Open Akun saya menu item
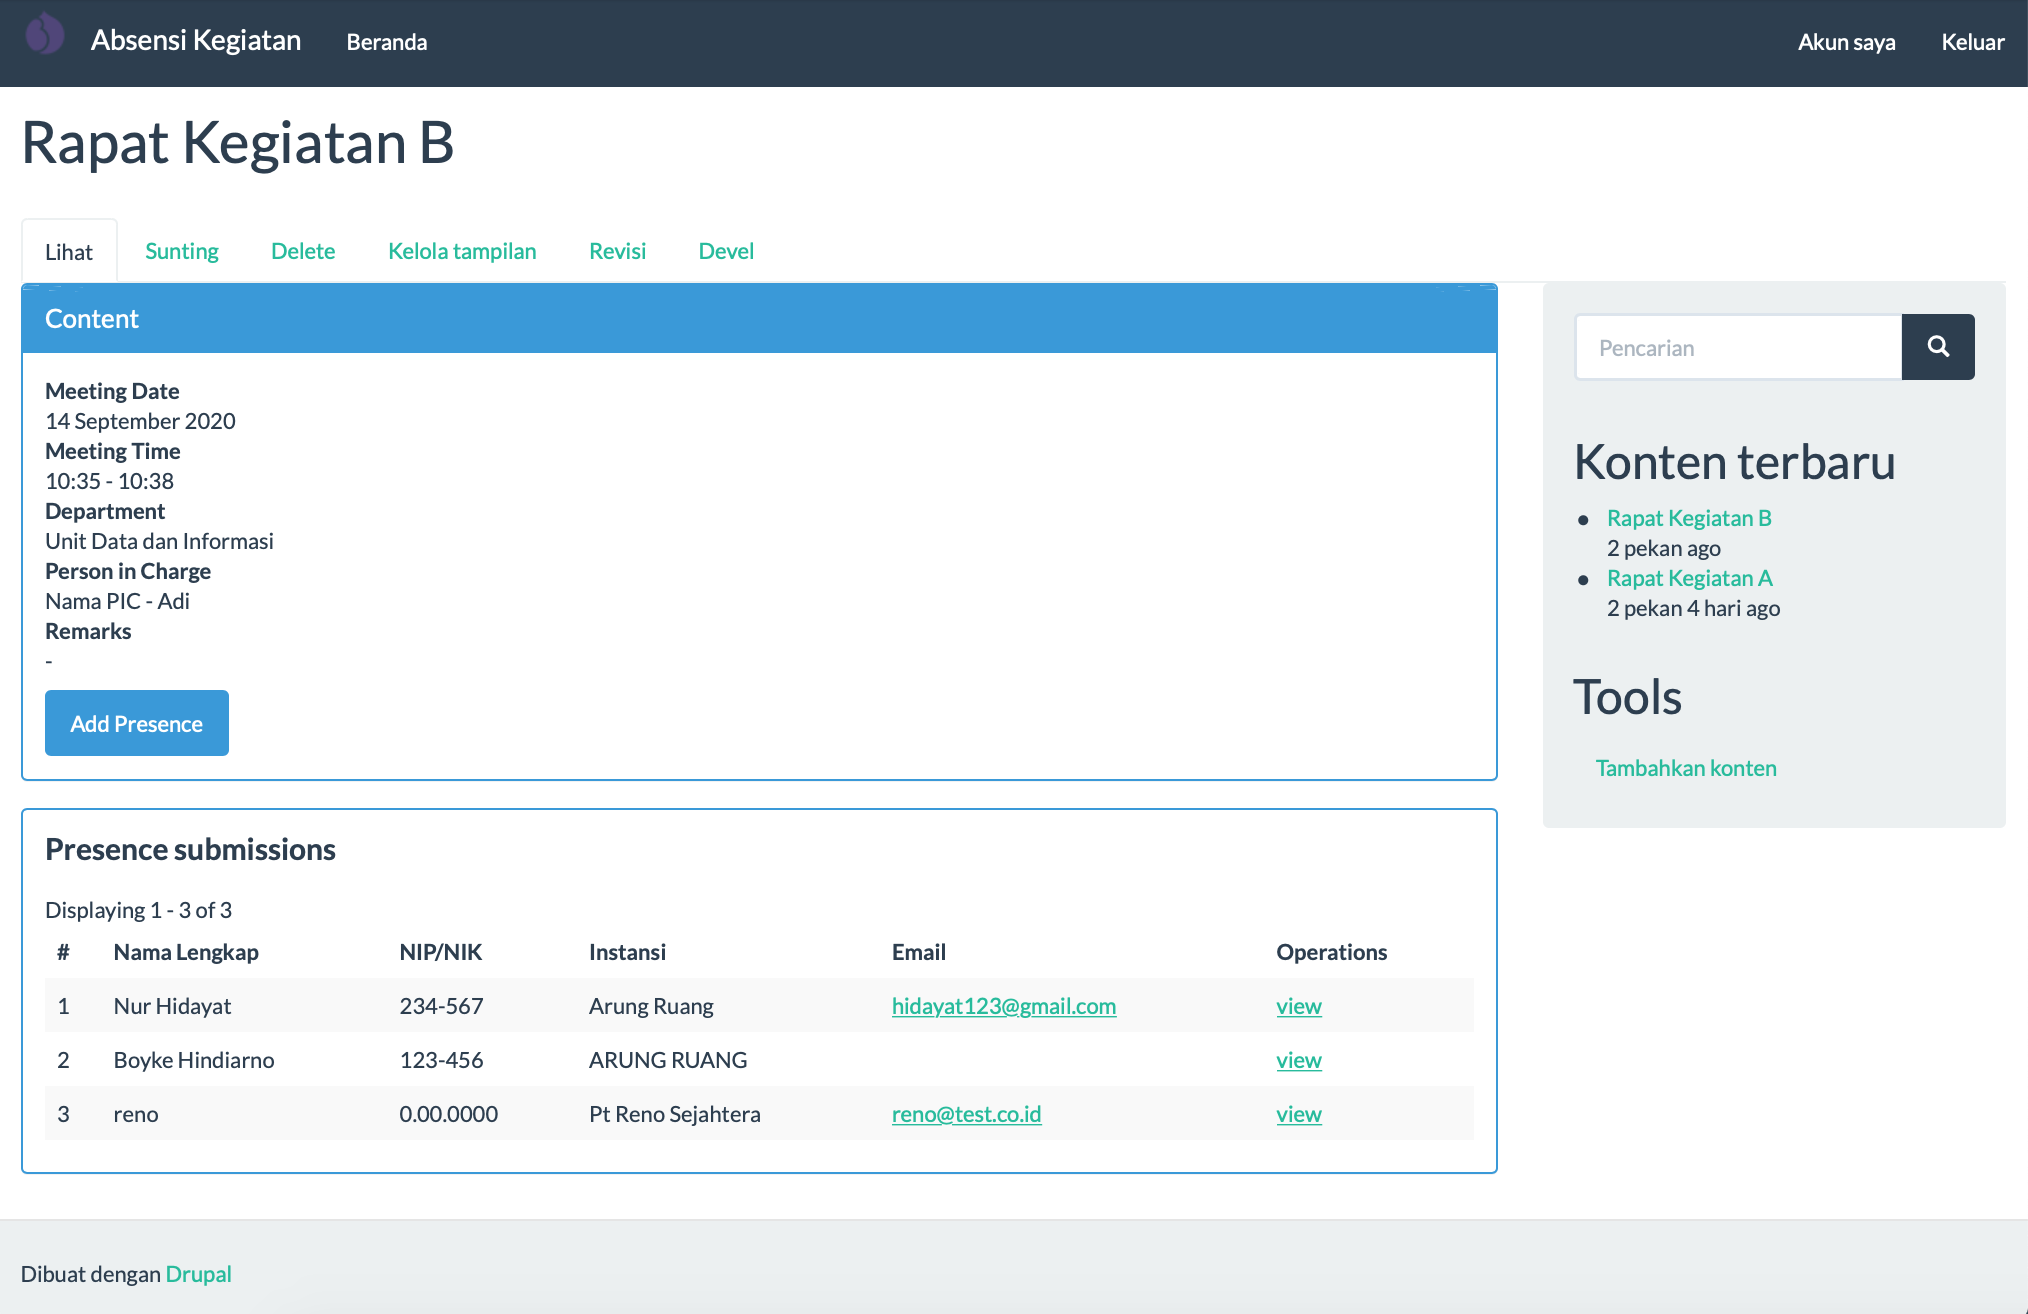This screenshot has height=1314, width=2028. [x=1846, y=42]
